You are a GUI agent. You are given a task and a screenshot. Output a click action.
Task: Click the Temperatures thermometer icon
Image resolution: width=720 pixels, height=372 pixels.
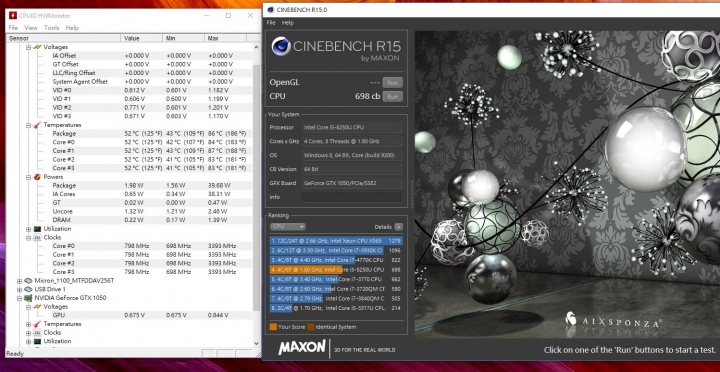tap(37, 125)
